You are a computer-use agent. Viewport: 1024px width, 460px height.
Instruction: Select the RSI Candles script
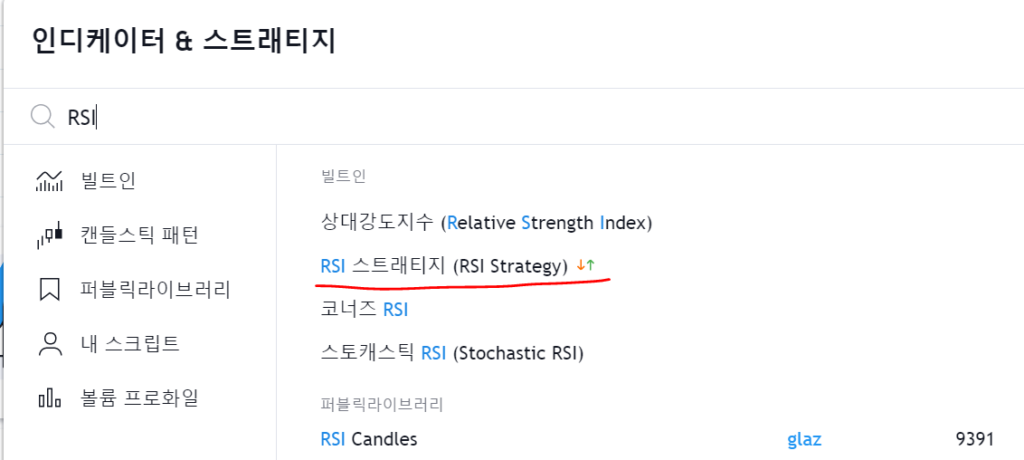tap(368, 439)
